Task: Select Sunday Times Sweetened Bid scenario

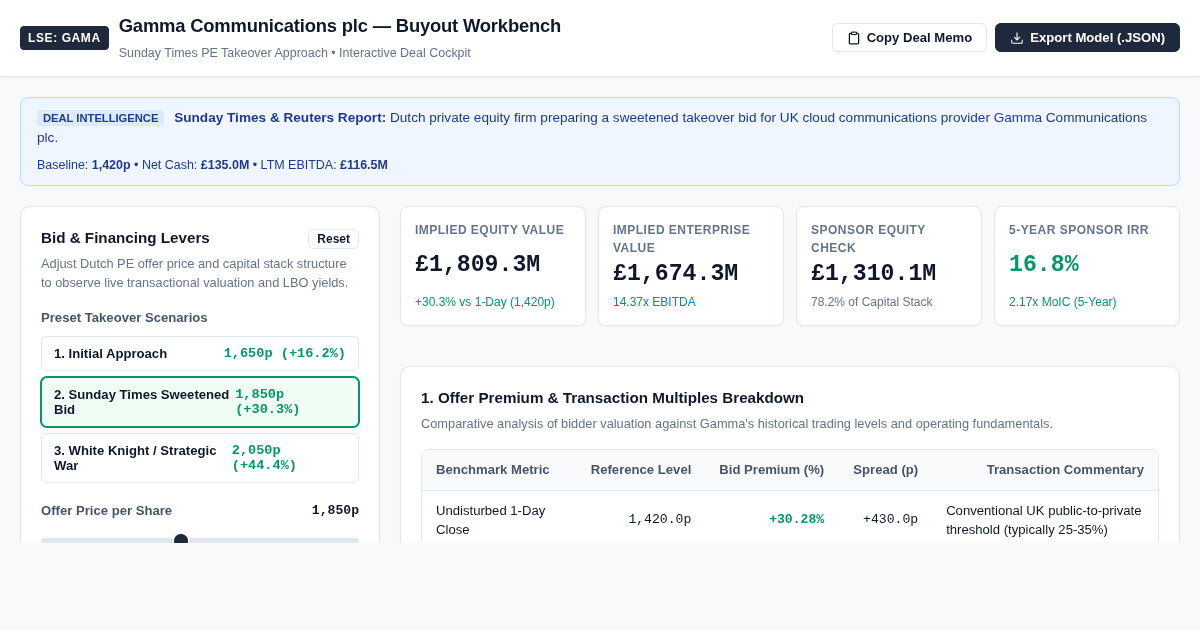Action: tap(200, 402)
